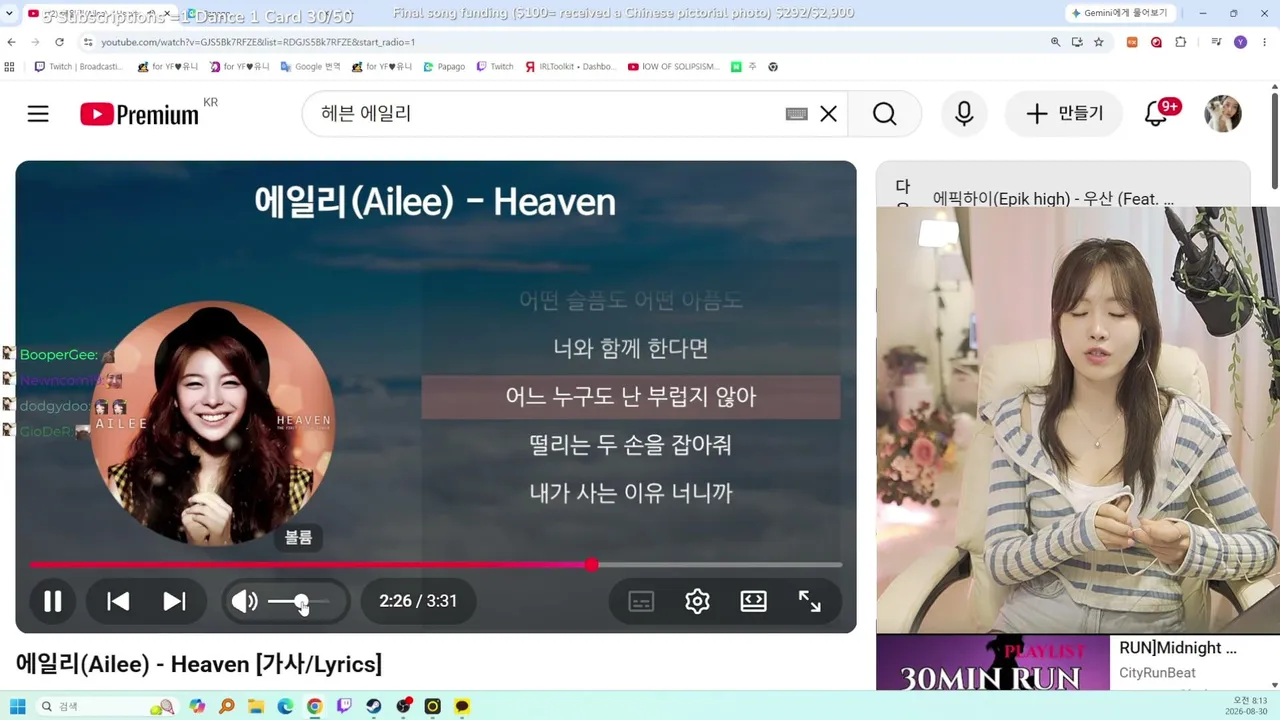This screenshot has height=720, width=1280.
Task: Adjust the volume slider handle
Action: (301, 602)
